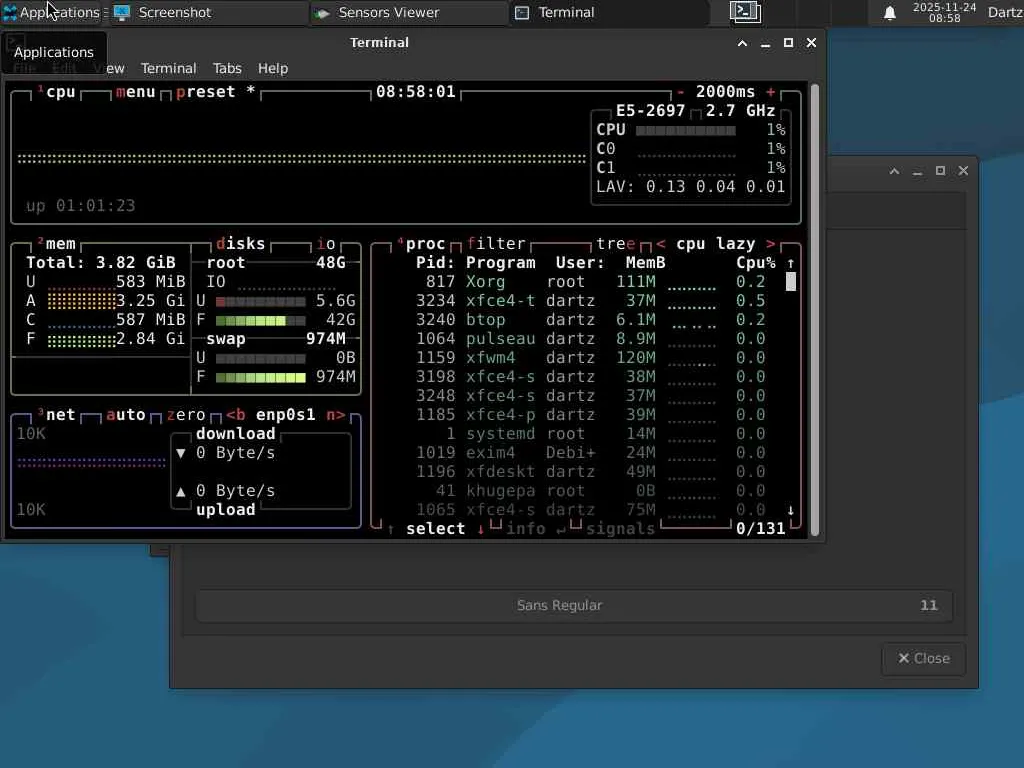
Task: Click the Dartz user name in panel
Action: 1005,12
